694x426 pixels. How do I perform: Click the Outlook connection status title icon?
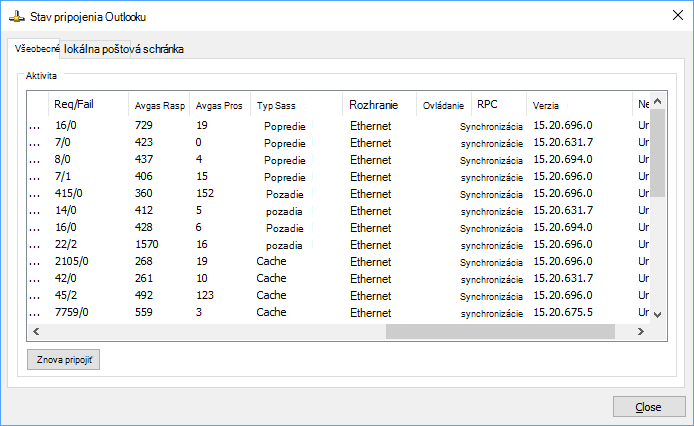point(17,17)
